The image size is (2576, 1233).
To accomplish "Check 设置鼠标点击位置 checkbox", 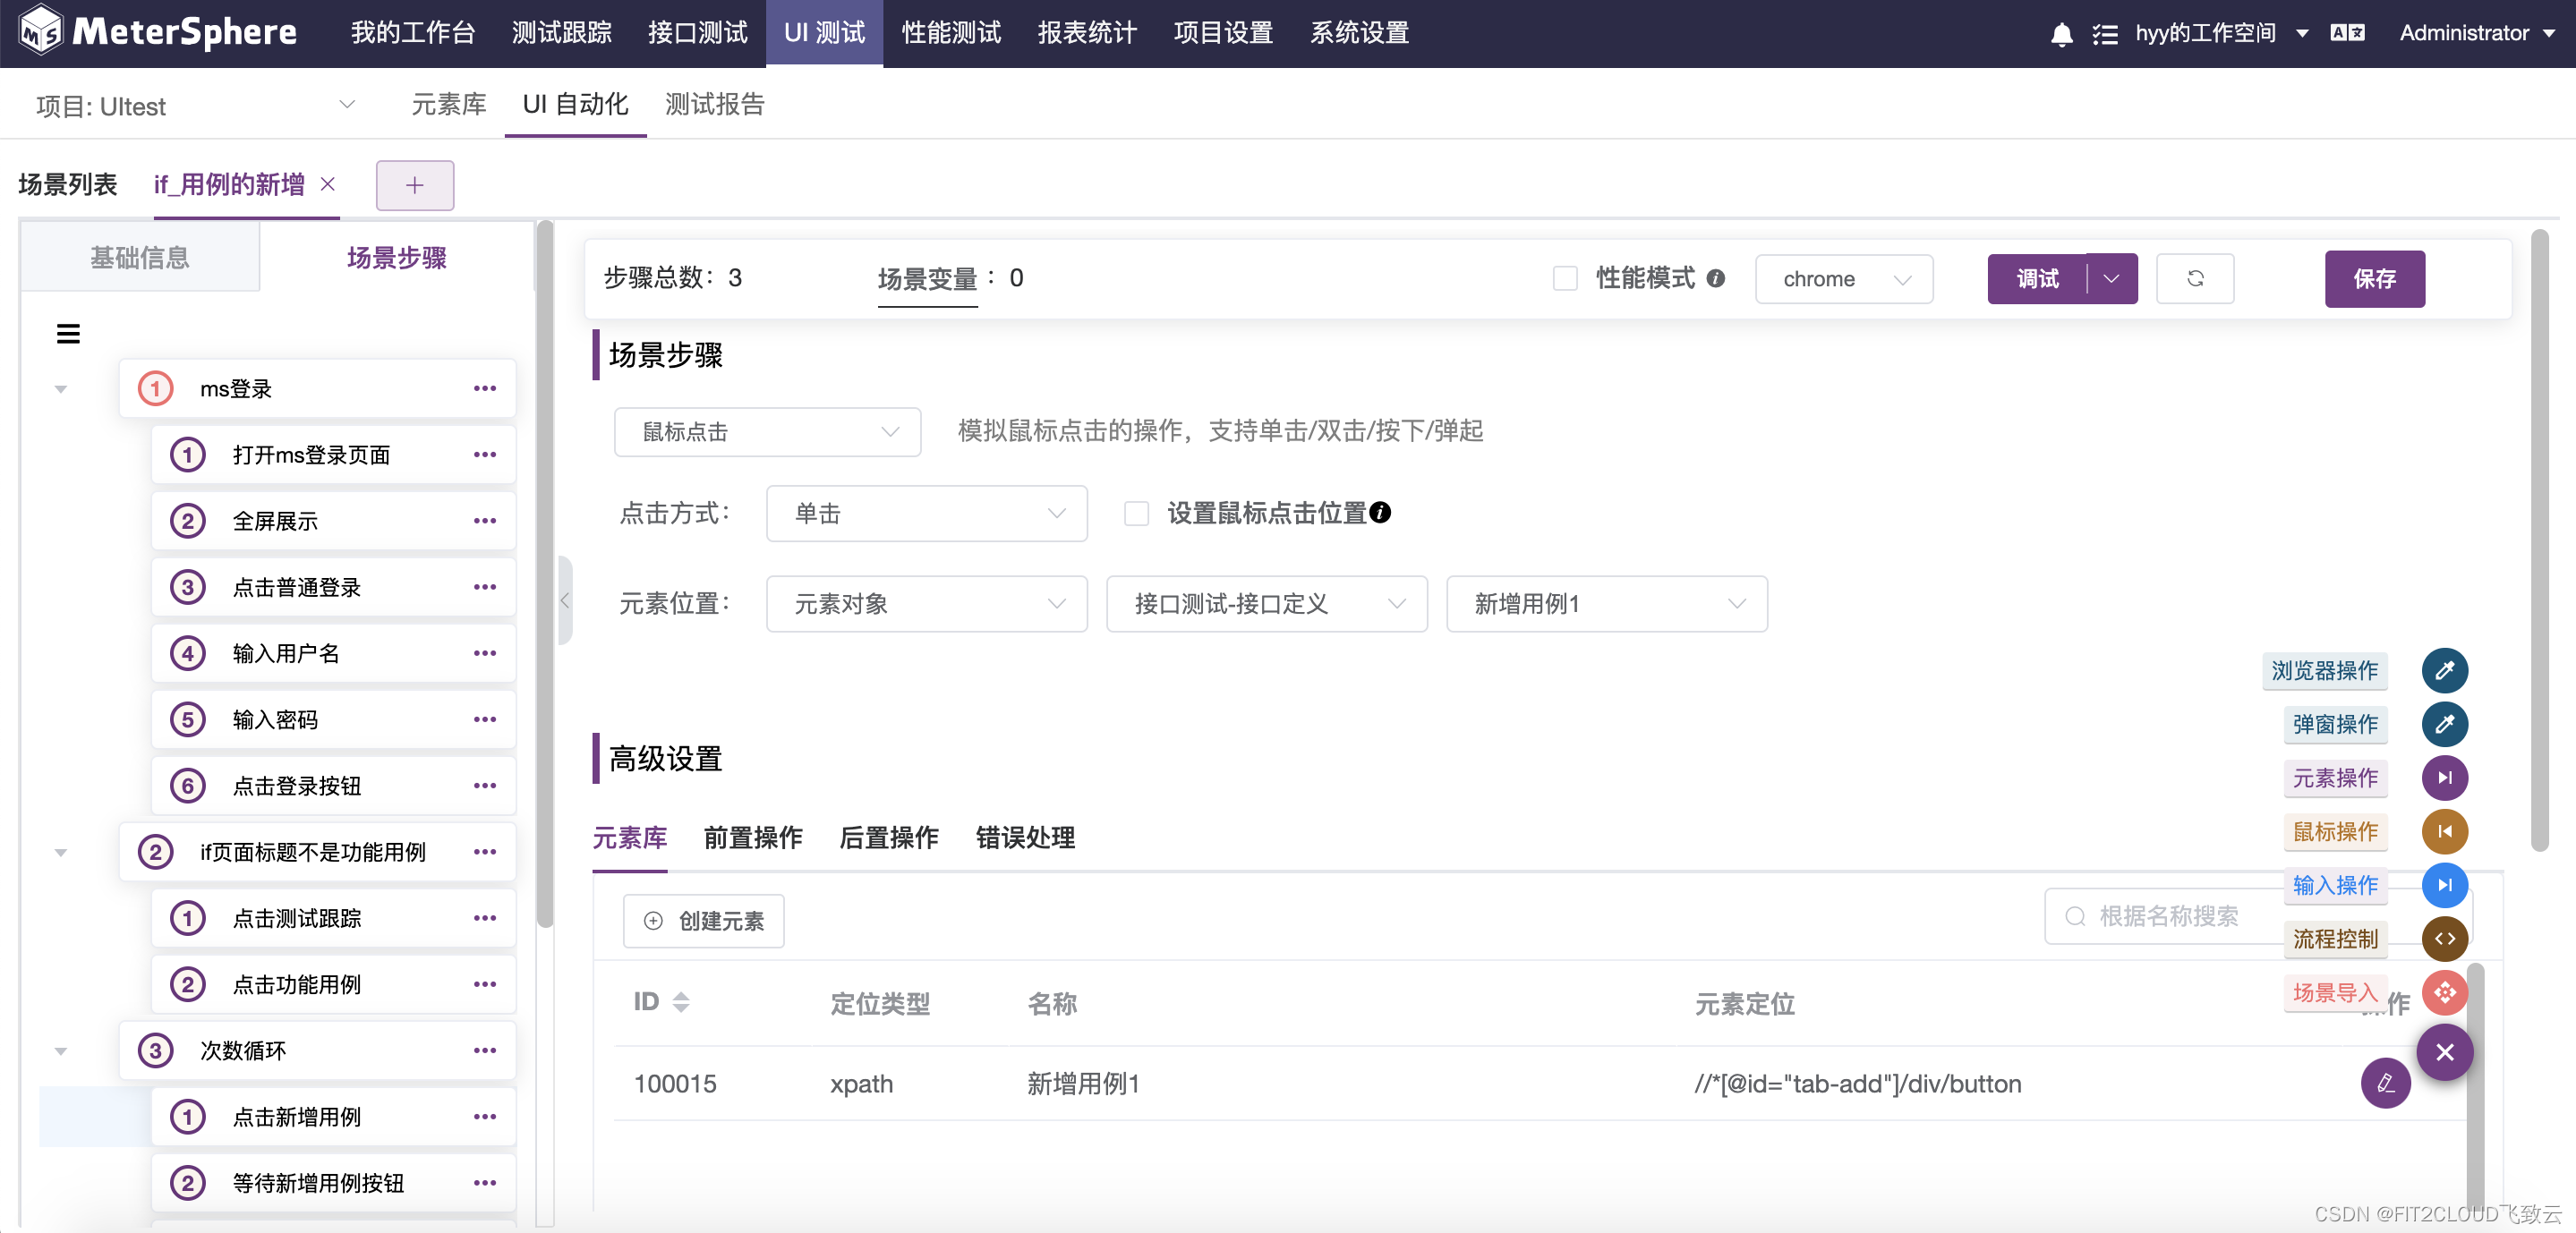I will (1136, 513).
